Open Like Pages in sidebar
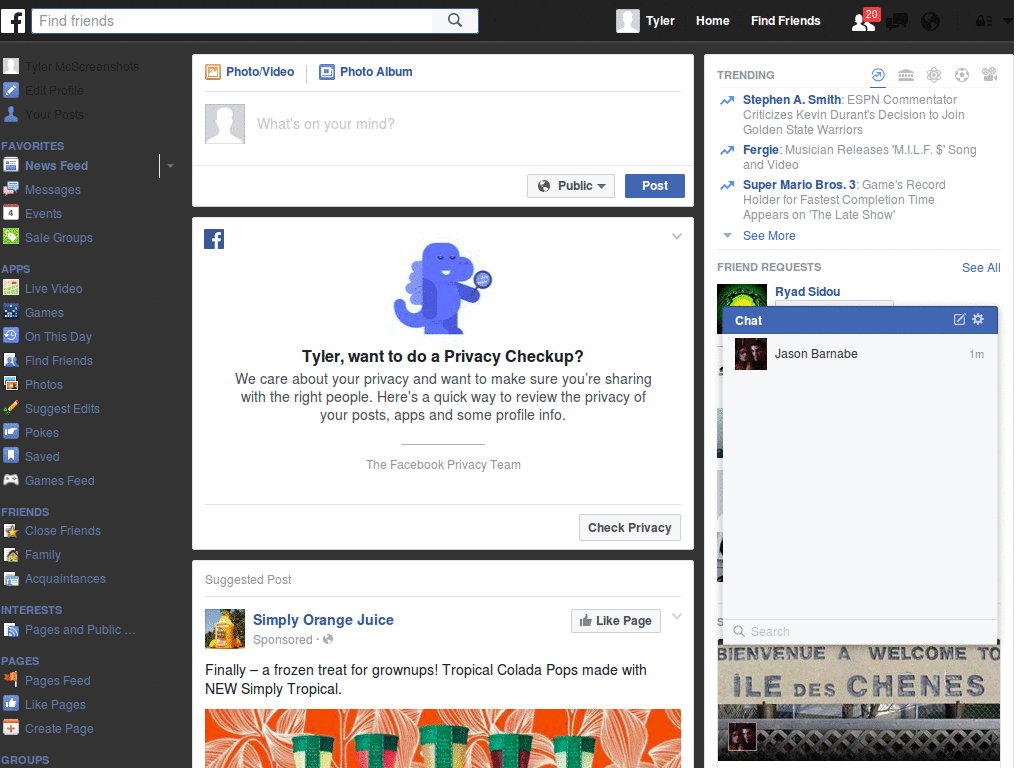1024x768 pixels. (55, 705)
